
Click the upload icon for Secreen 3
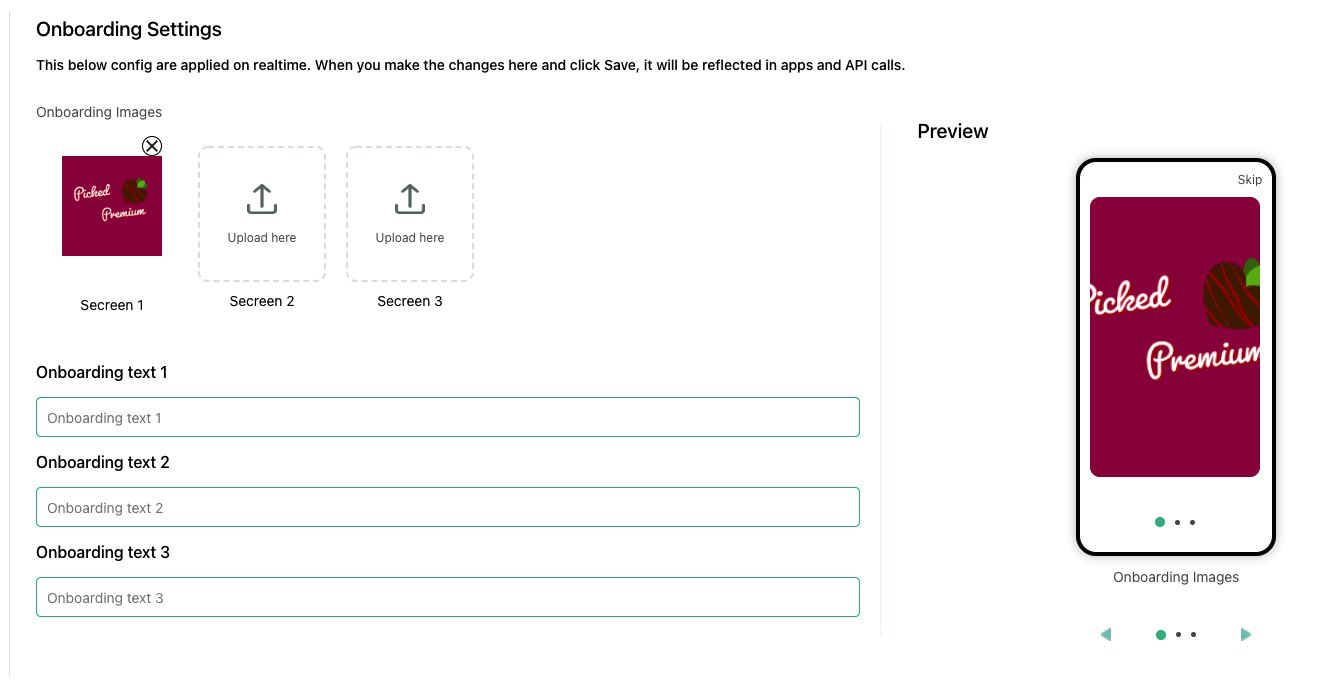409,199
